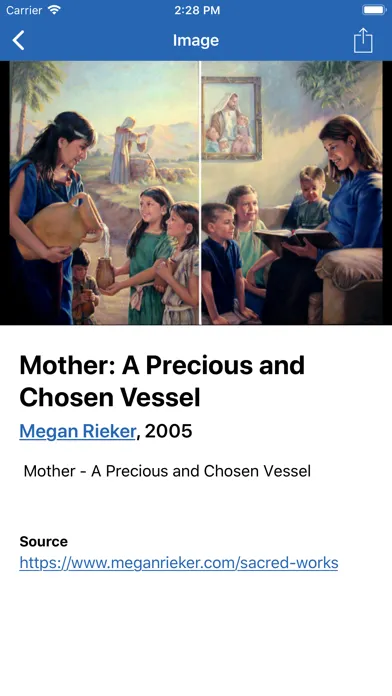Select the artwork title heading text

162,381
